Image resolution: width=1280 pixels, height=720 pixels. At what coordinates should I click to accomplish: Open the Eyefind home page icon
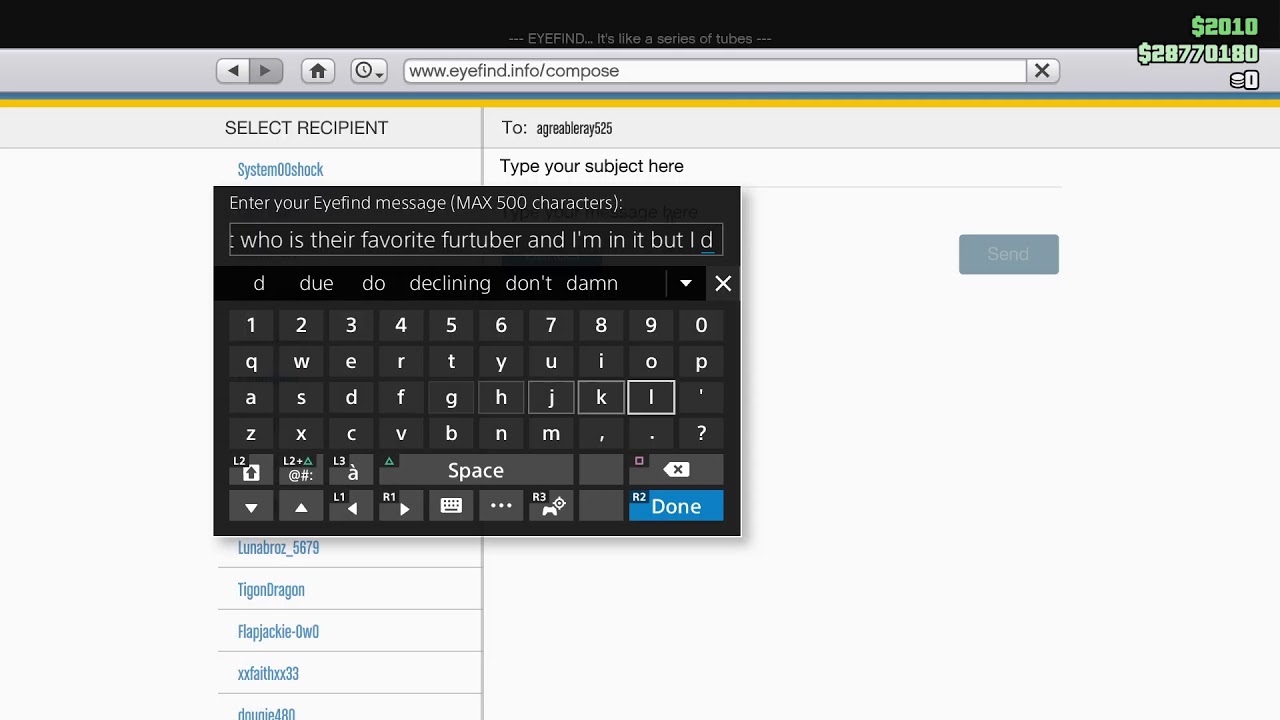318,71
